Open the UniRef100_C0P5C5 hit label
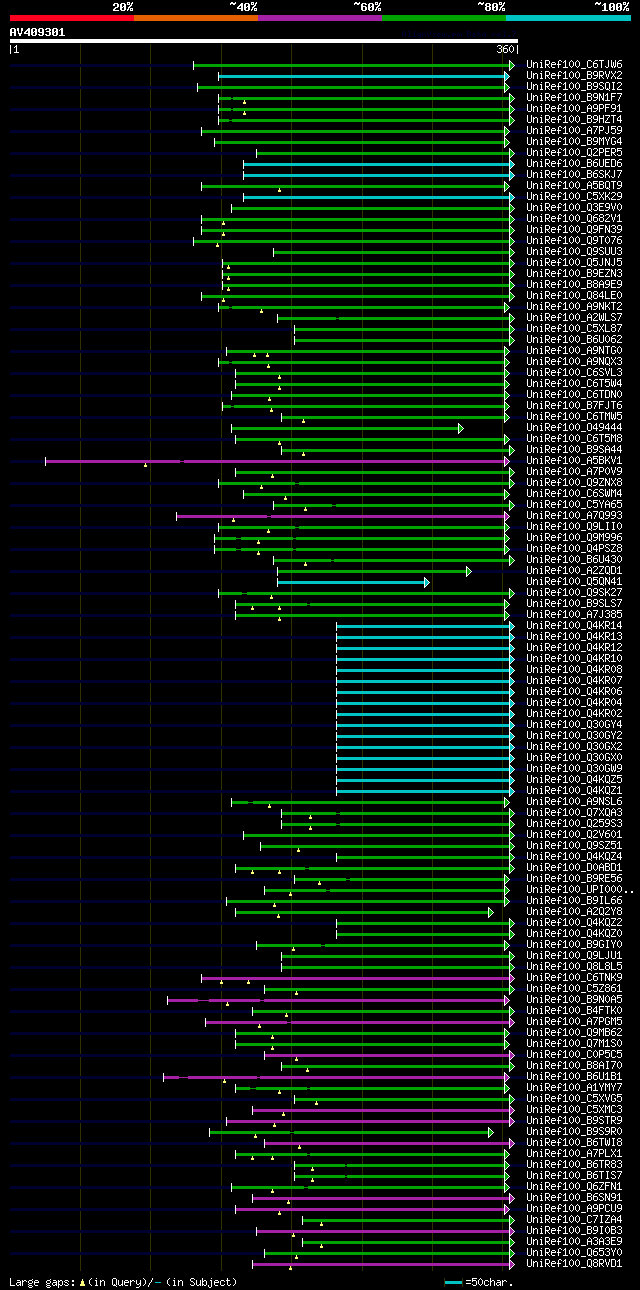The image size is (640, 1290). pyautogui.click(x=573, y=1055)
